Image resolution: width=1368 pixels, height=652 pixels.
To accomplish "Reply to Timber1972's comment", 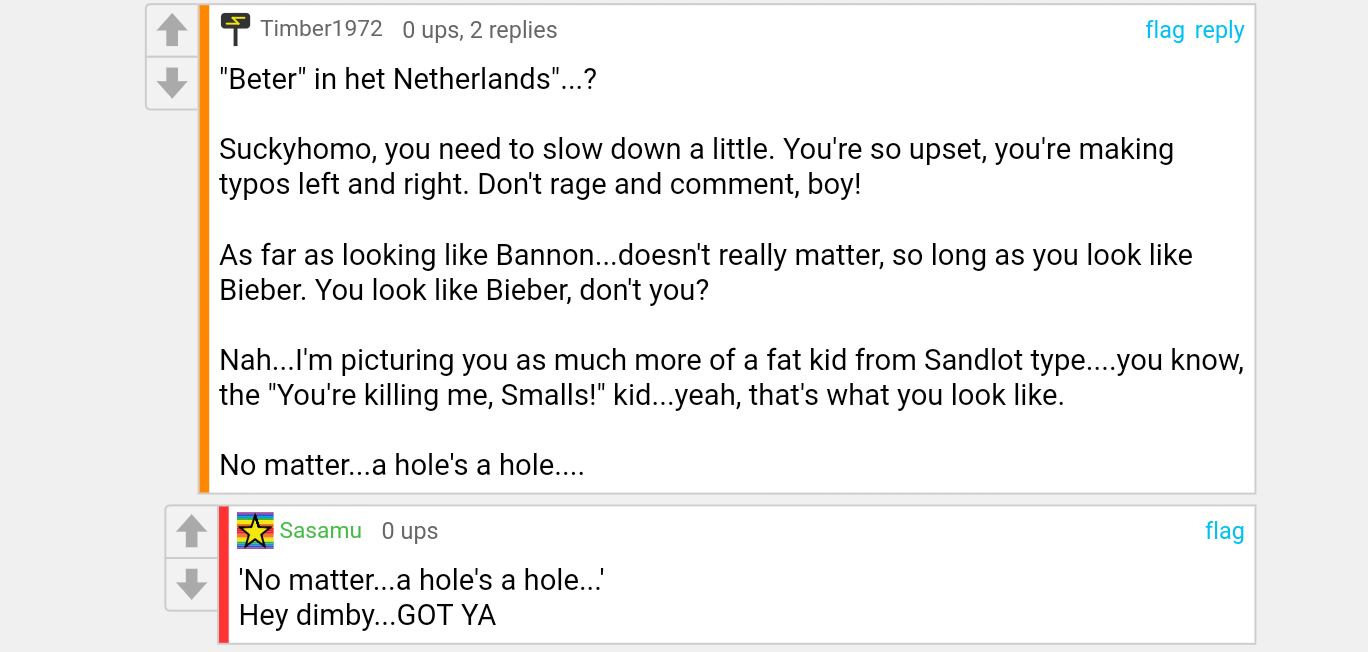I will coord(1219,30).
